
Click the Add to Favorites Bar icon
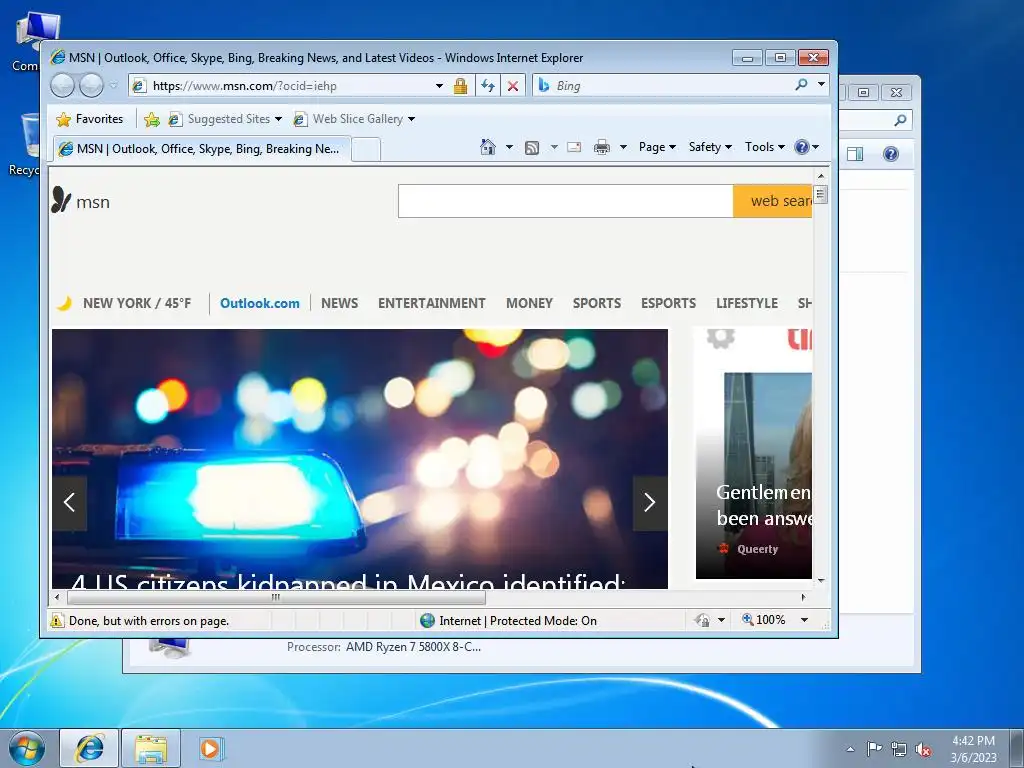(x=152, y=119)
